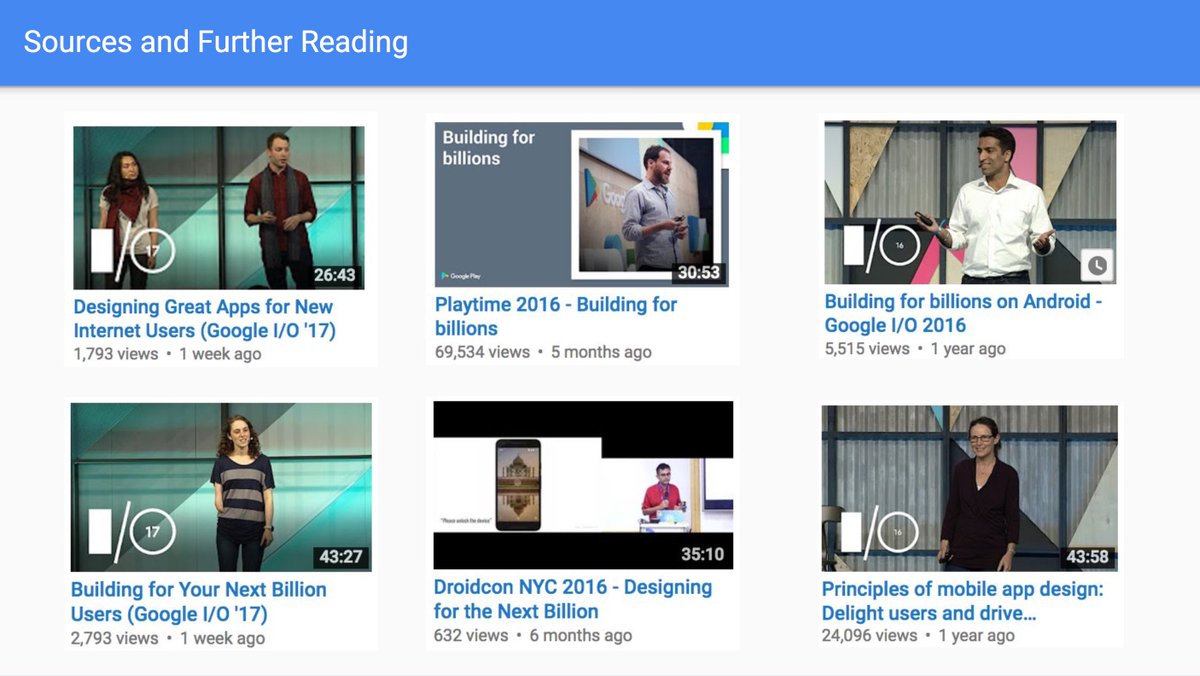Click the 26:43 duration badge

coord(335,275)
